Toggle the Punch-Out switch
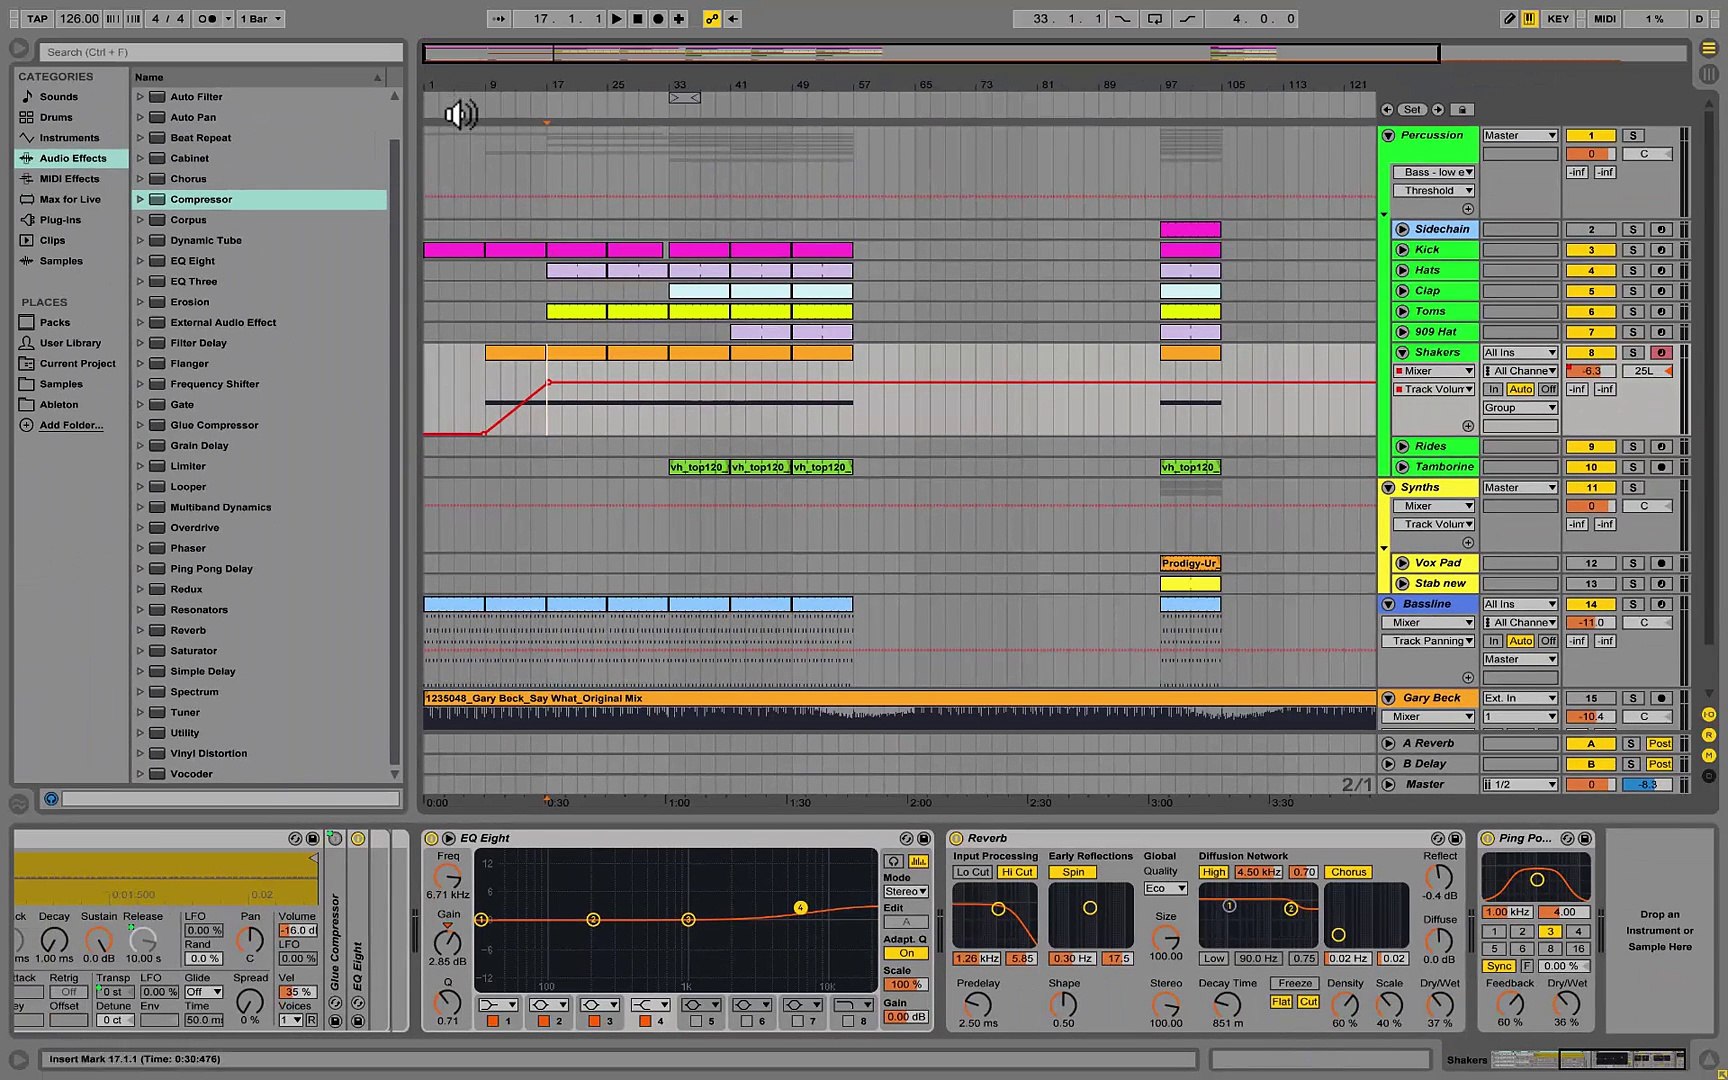 1187,19
